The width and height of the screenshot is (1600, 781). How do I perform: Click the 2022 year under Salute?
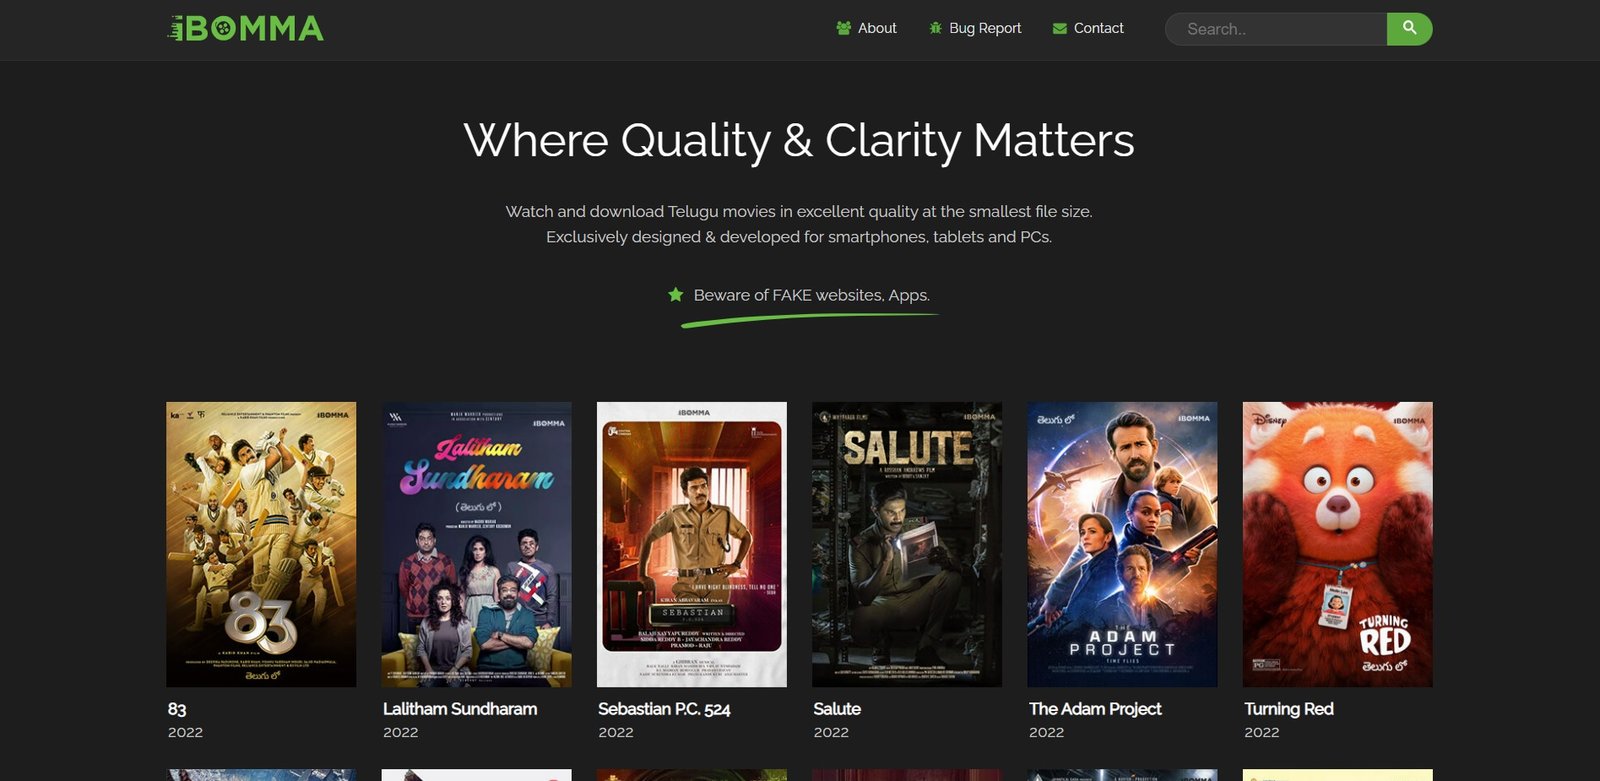tap(831, 732)
